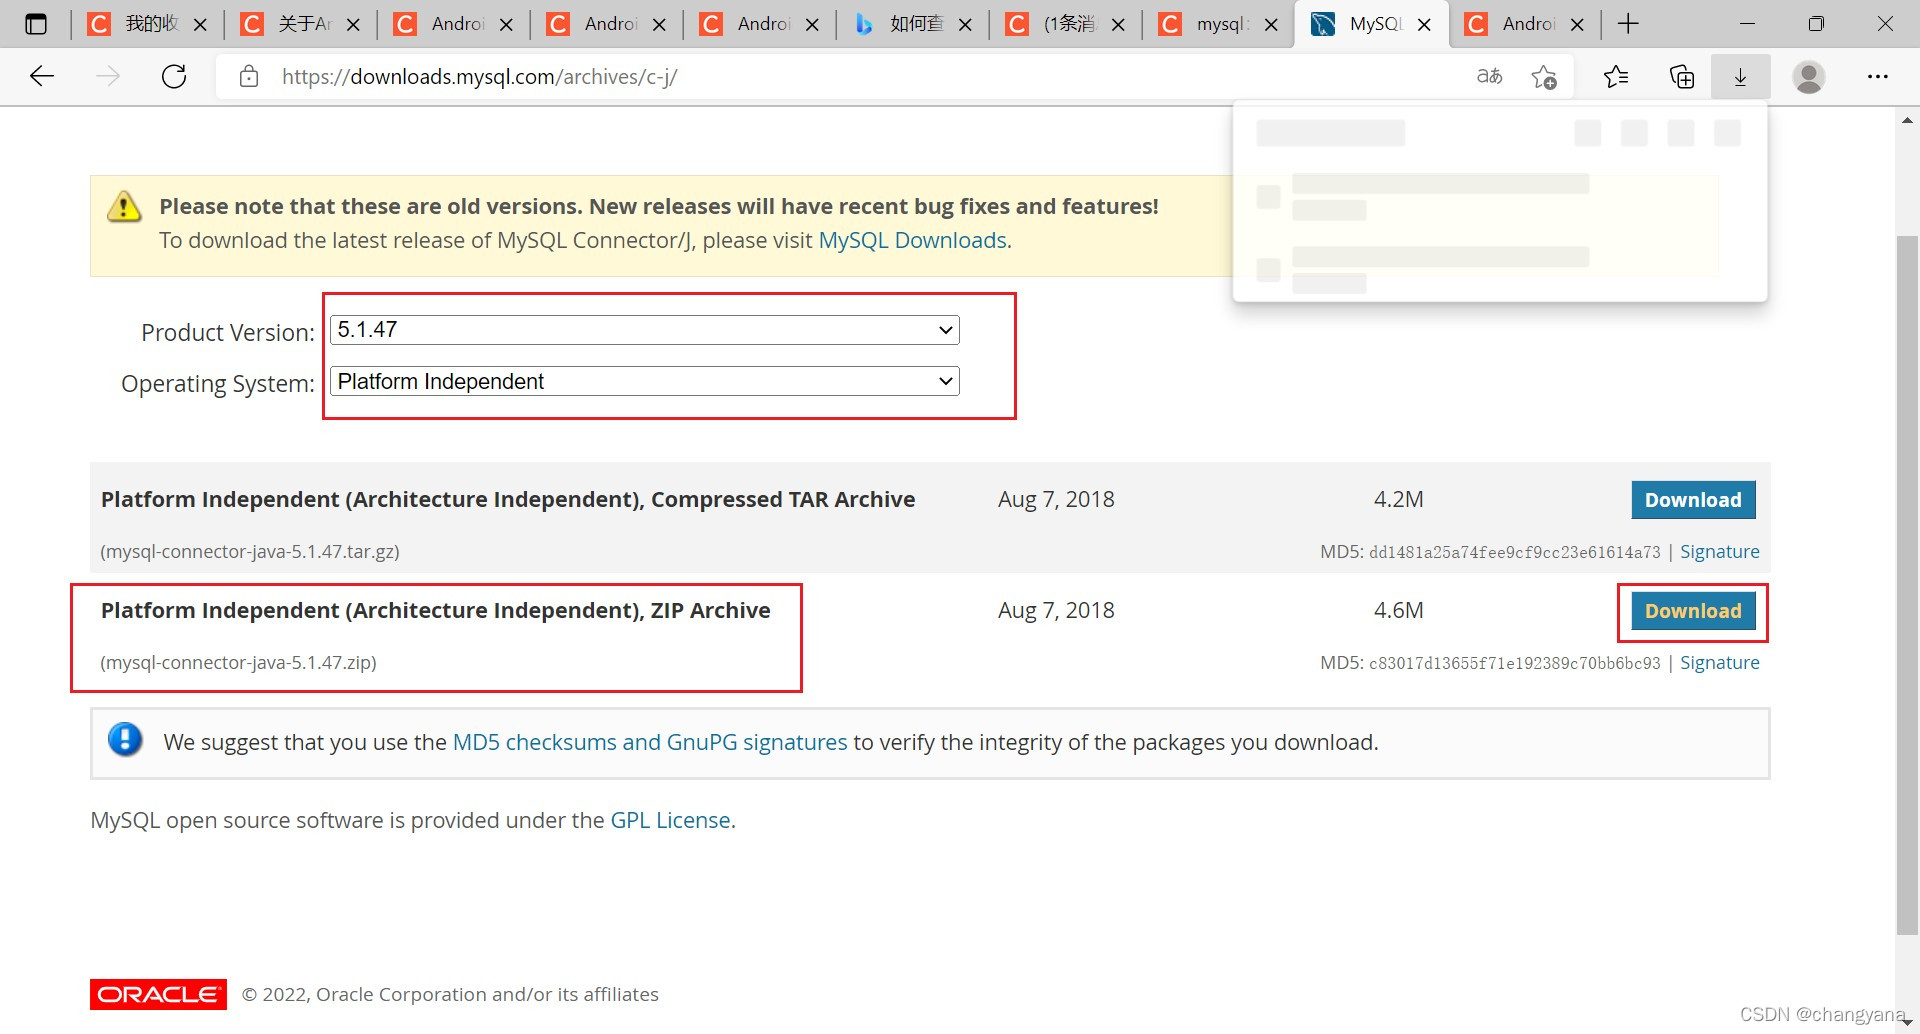Select the mysql-connector-java-5.1.47.zip filename text
Screen dimensions: 1920x1034
pyautogui.click(x=238, y=663)
